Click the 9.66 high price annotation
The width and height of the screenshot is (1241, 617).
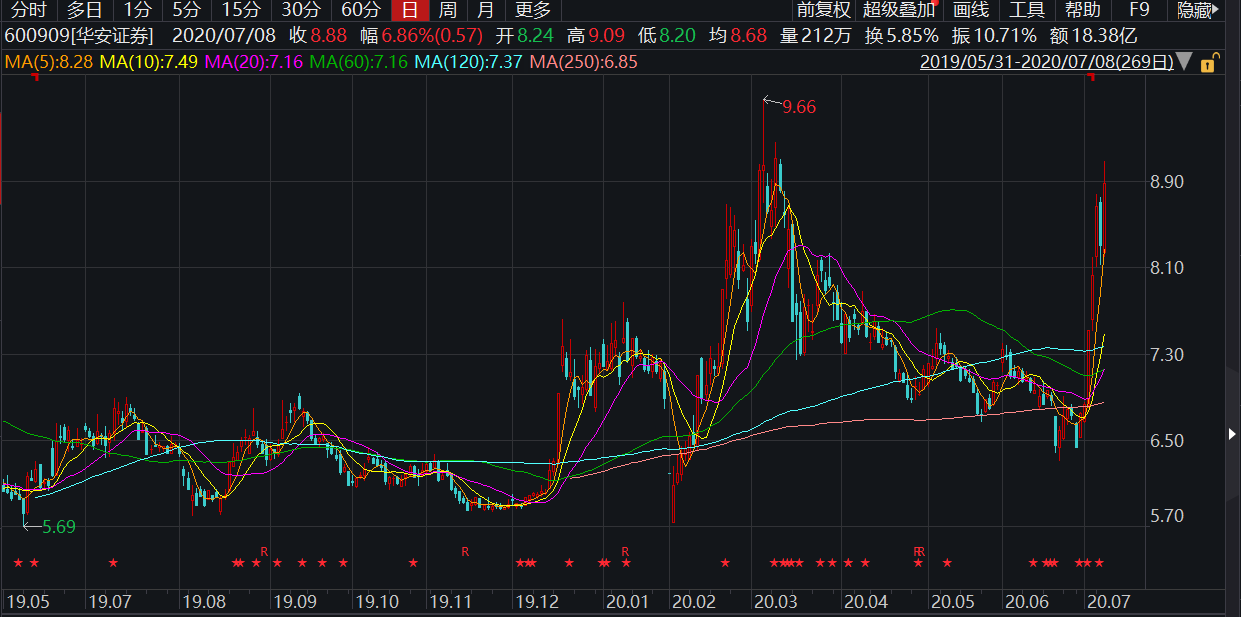click(x=798, y=107)
